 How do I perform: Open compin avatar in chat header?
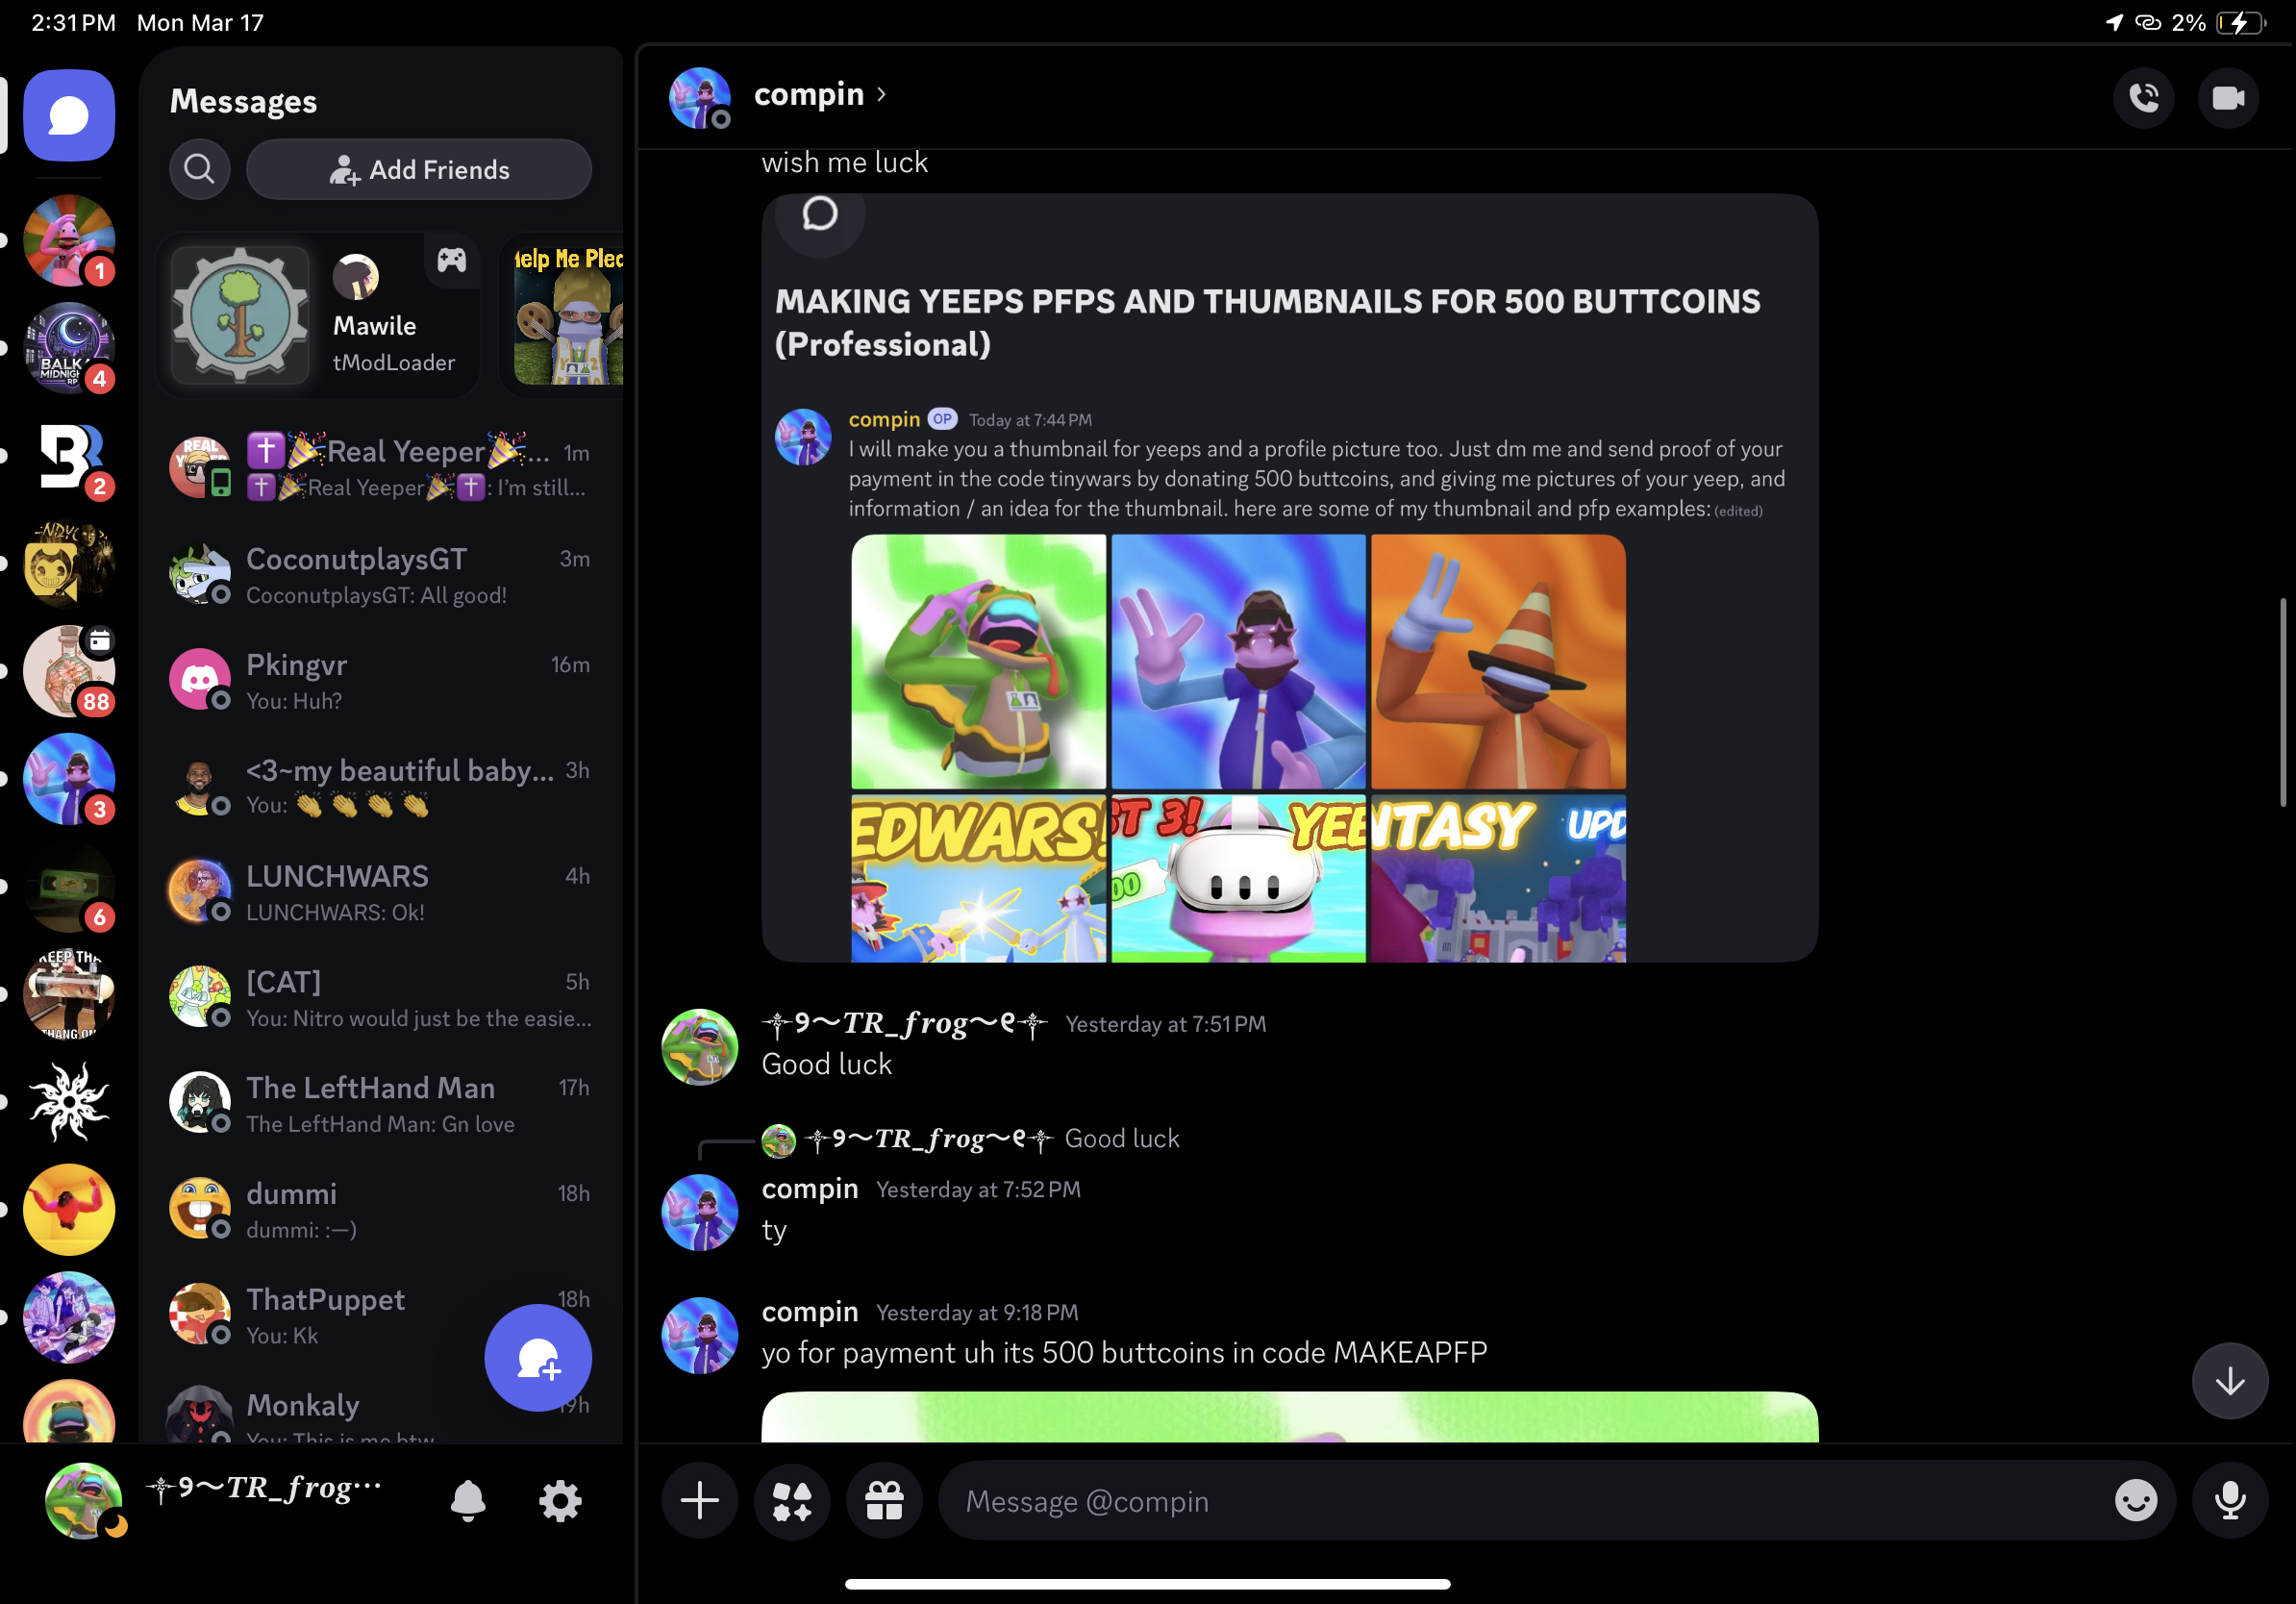[x=700, y=98]
